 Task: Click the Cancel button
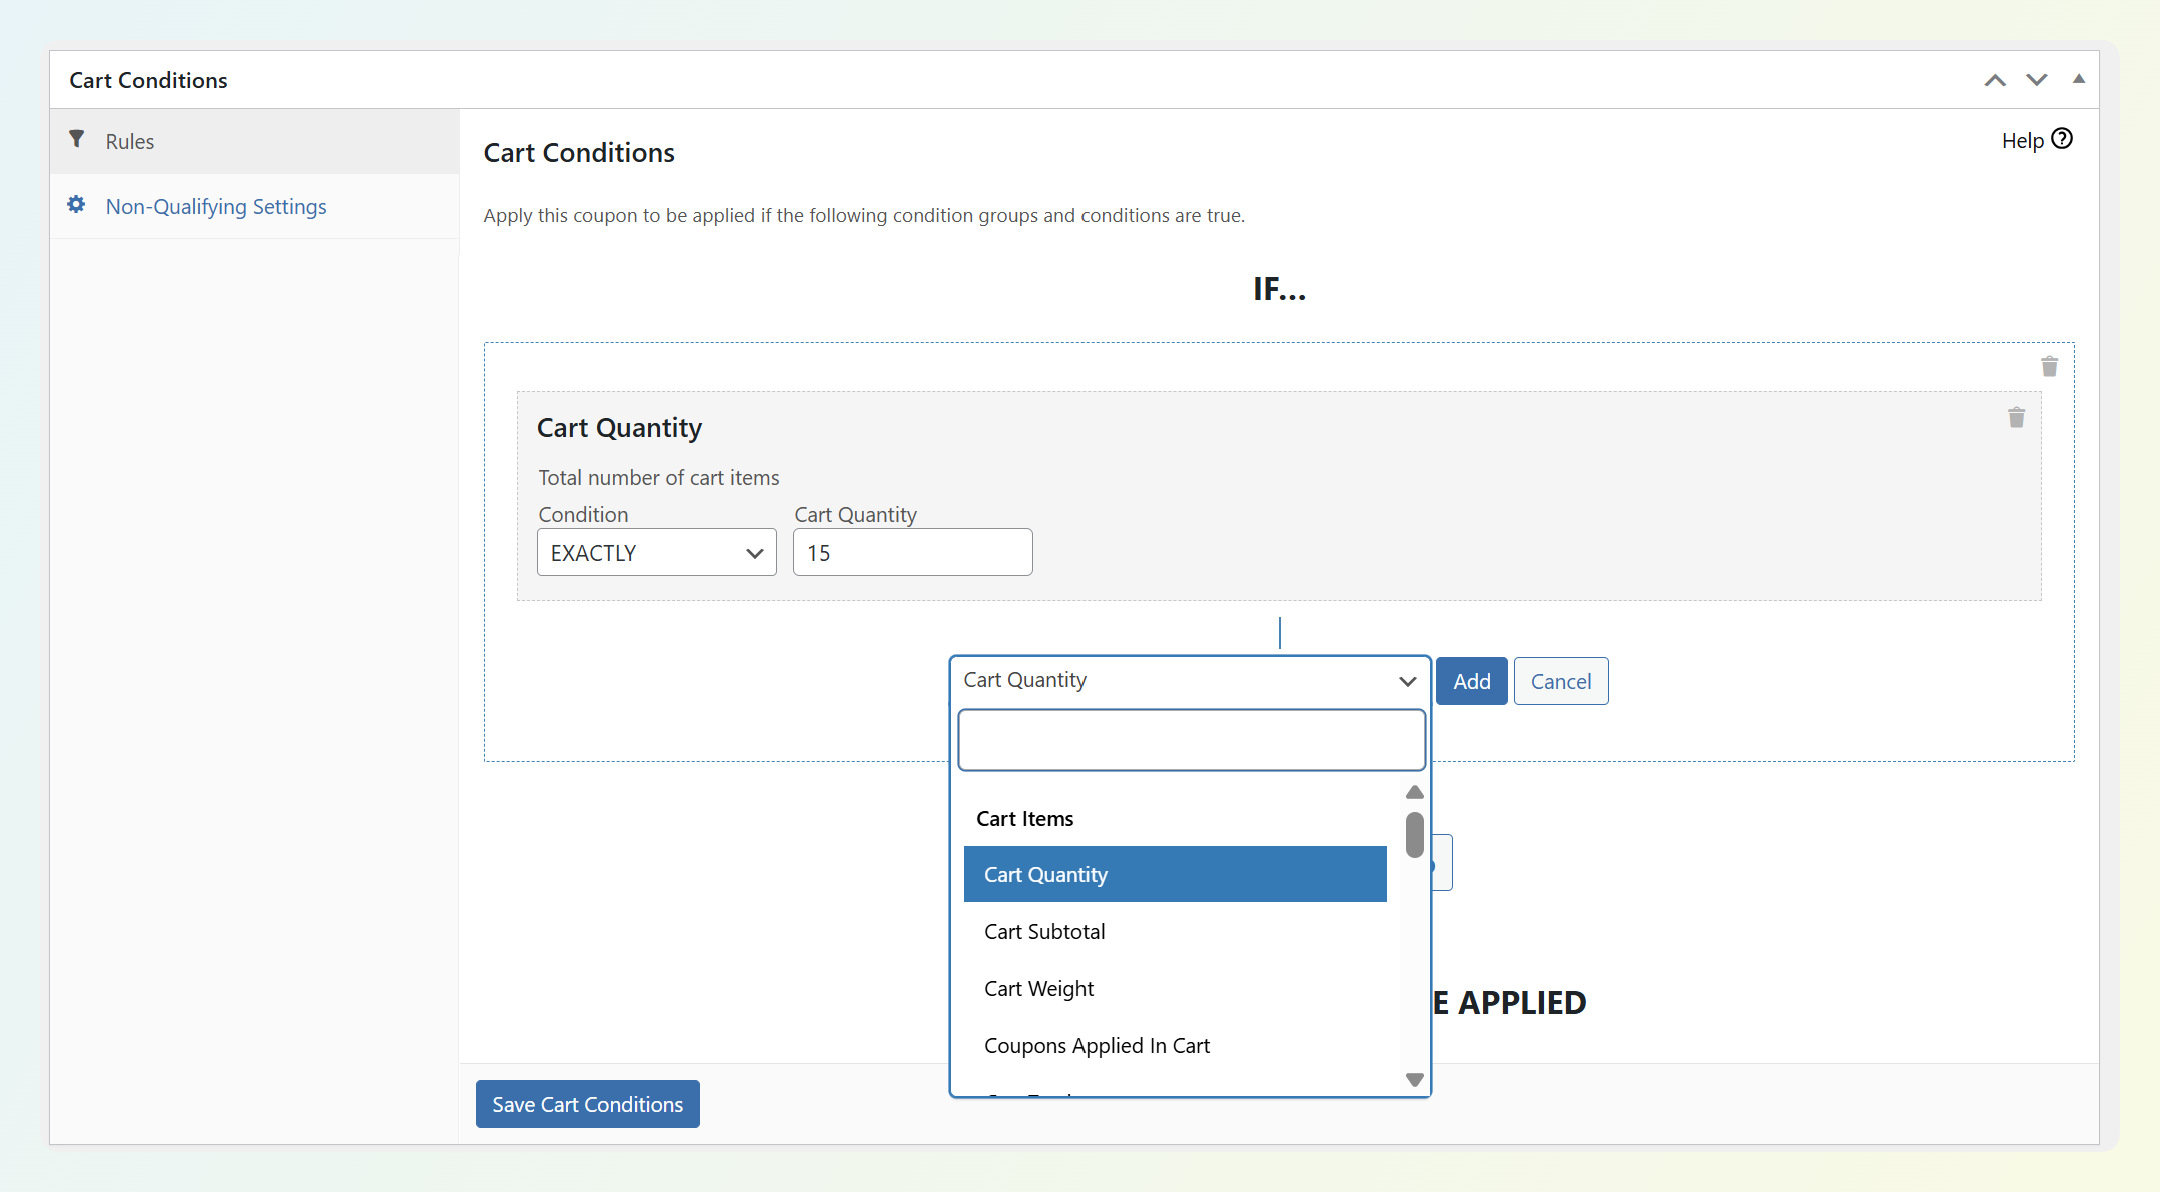pos(1560,682)
